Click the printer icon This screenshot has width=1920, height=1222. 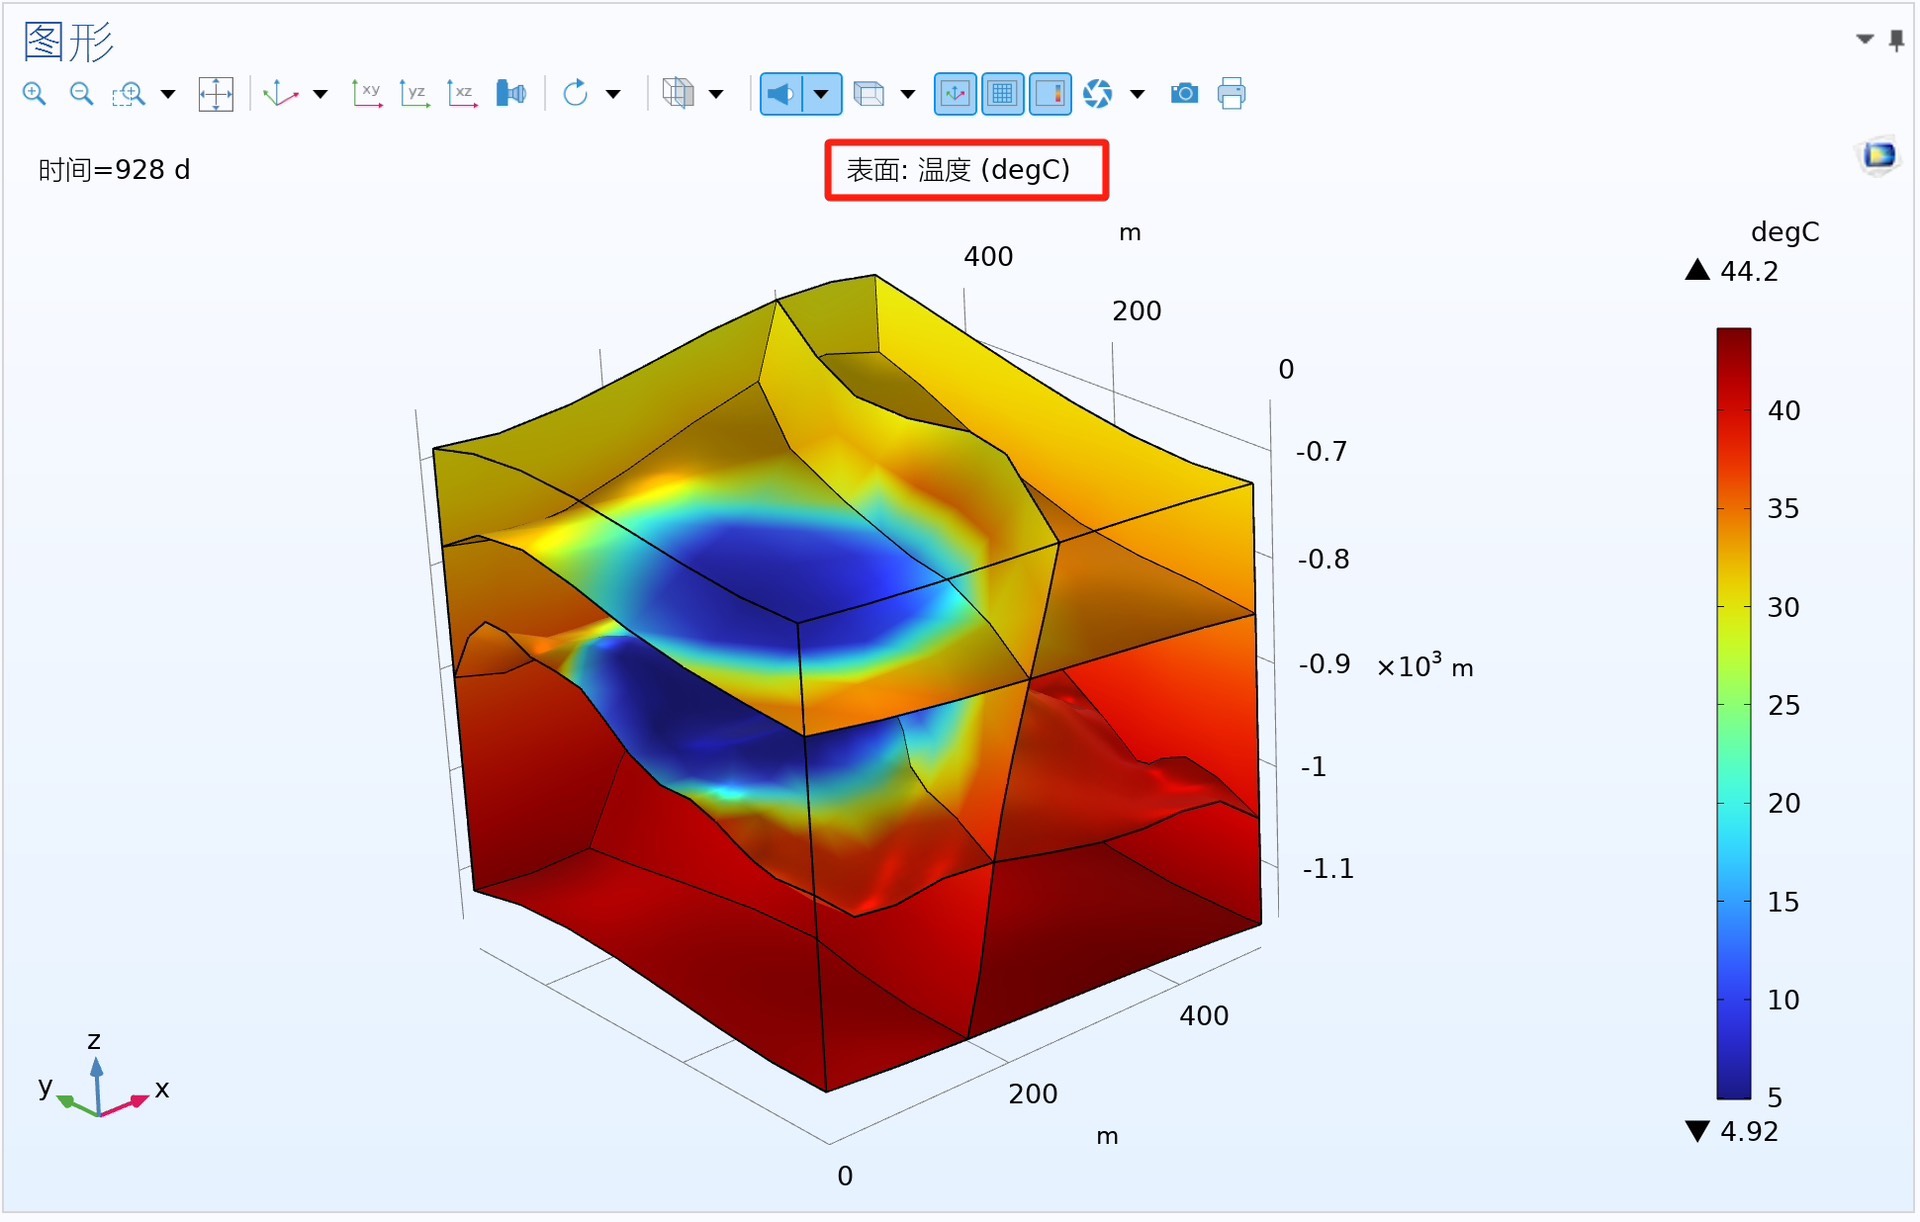pyautogui.click(x=1231, y=94)
